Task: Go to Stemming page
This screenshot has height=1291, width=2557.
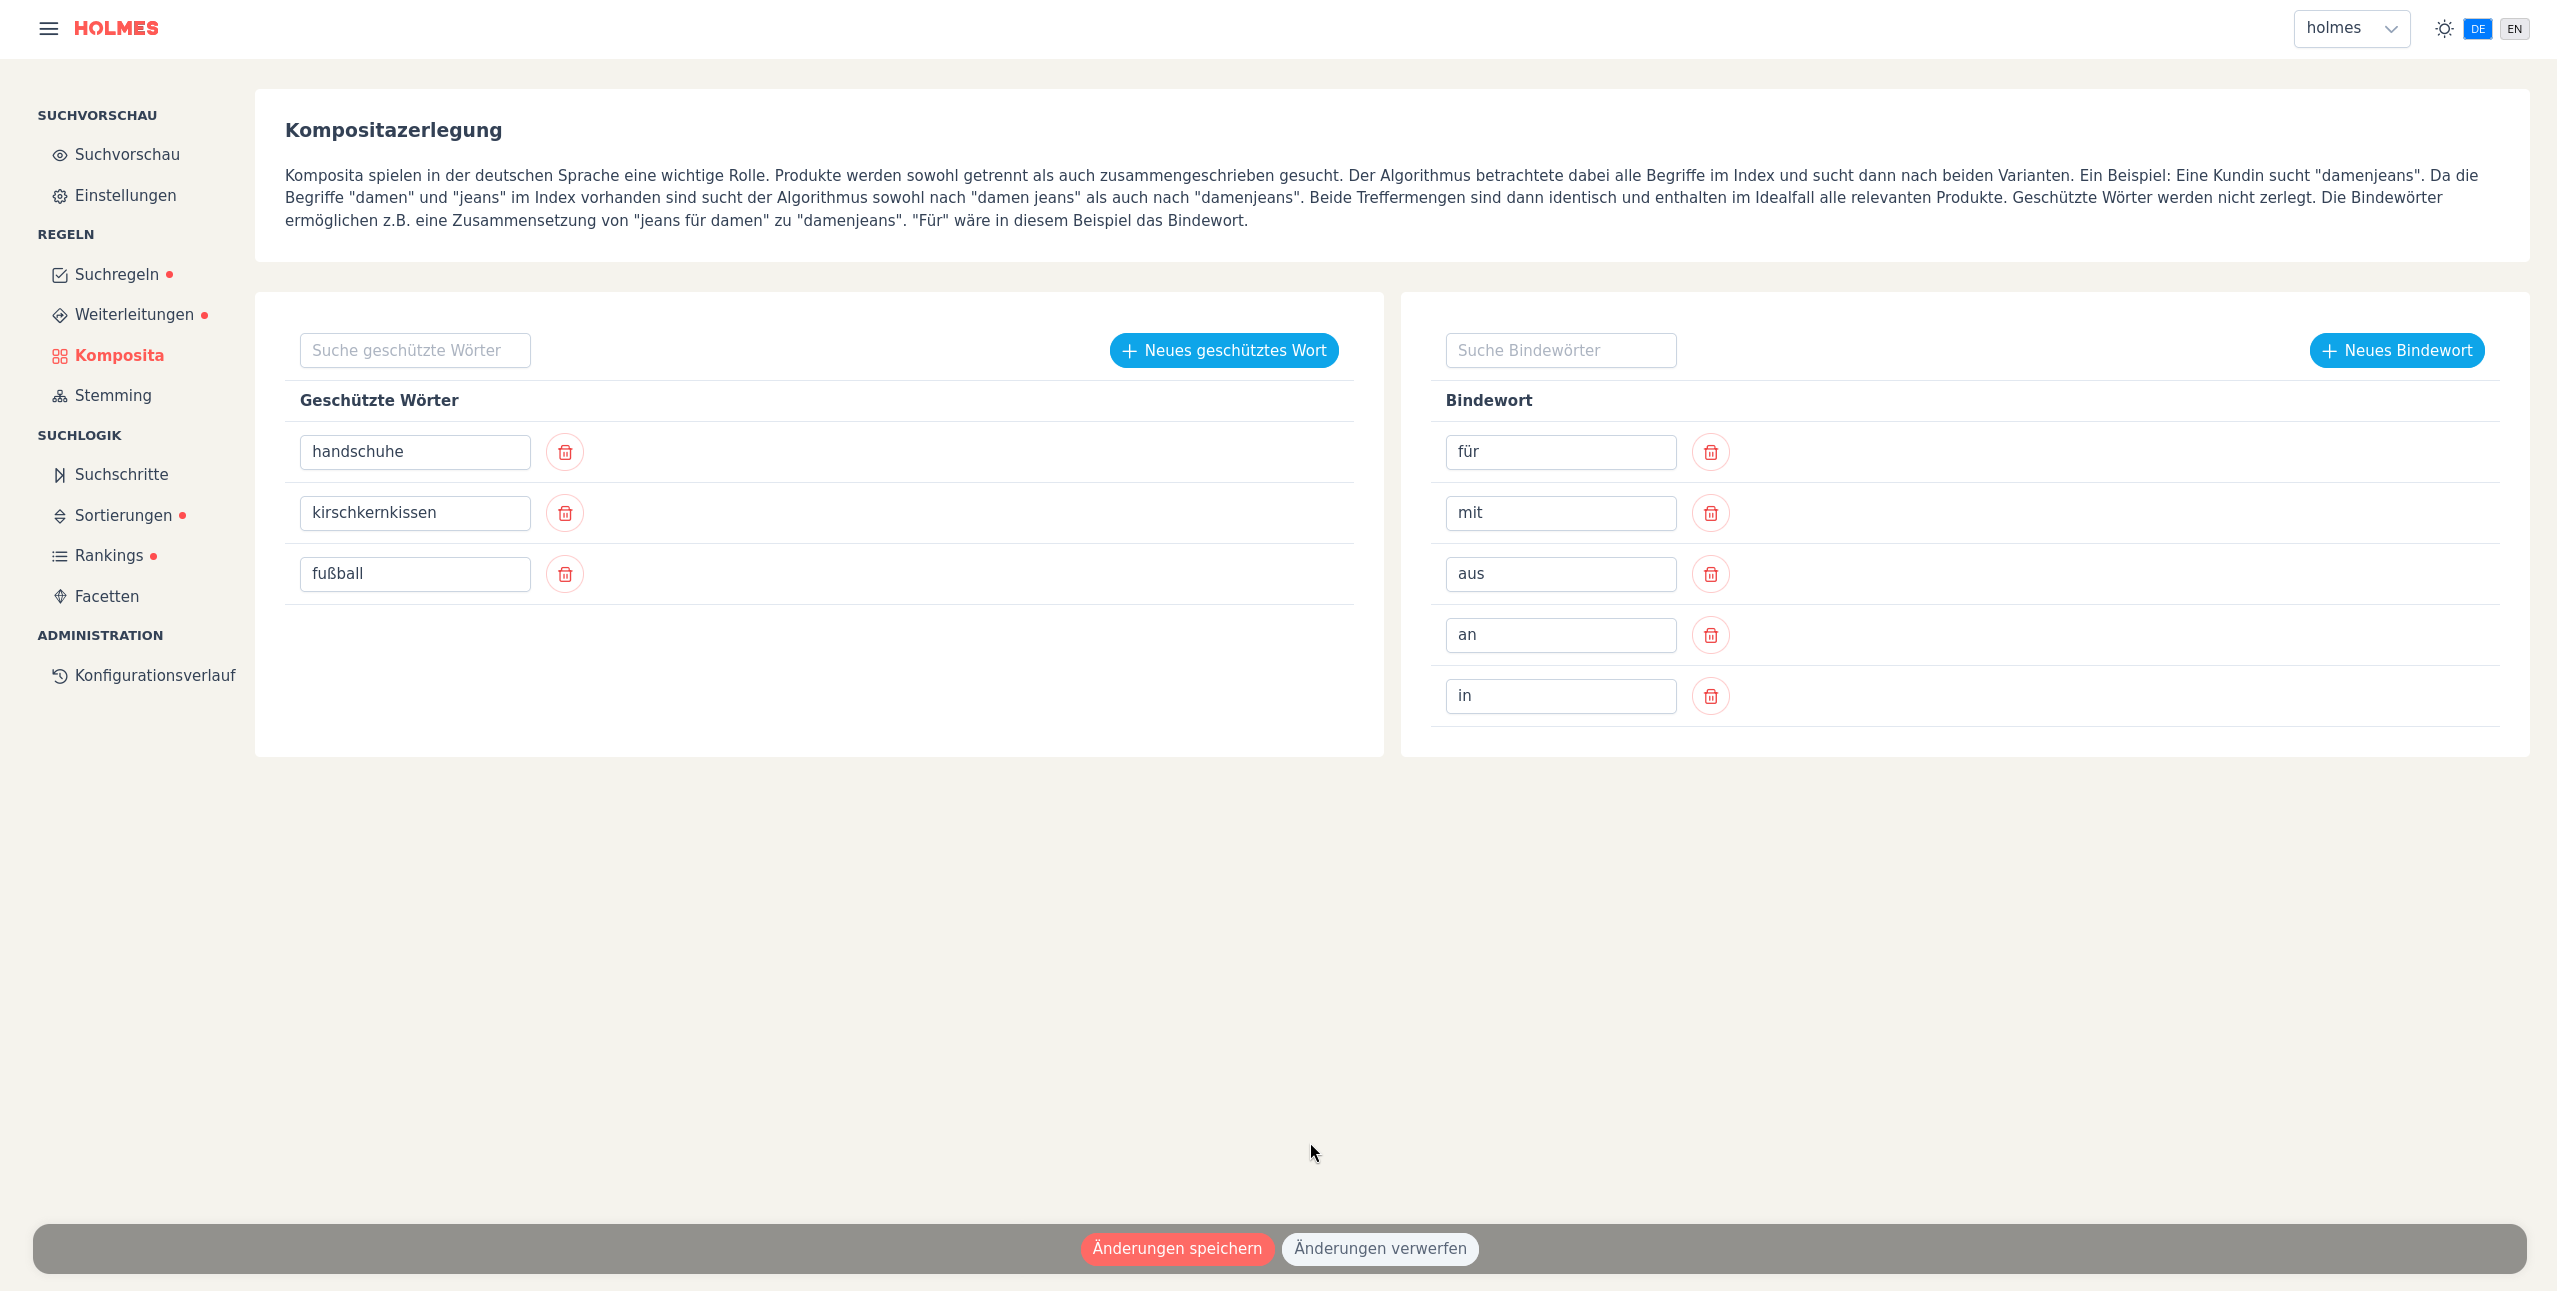Action: (x=113, y=396)
